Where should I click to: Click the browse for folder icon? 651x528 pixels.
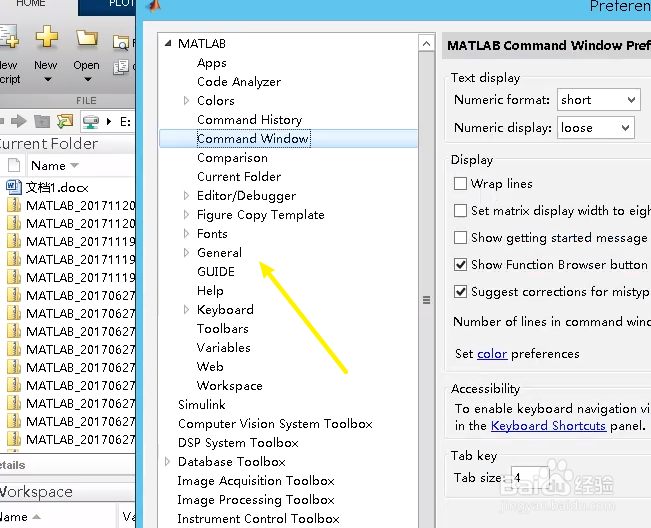(65, 121)
